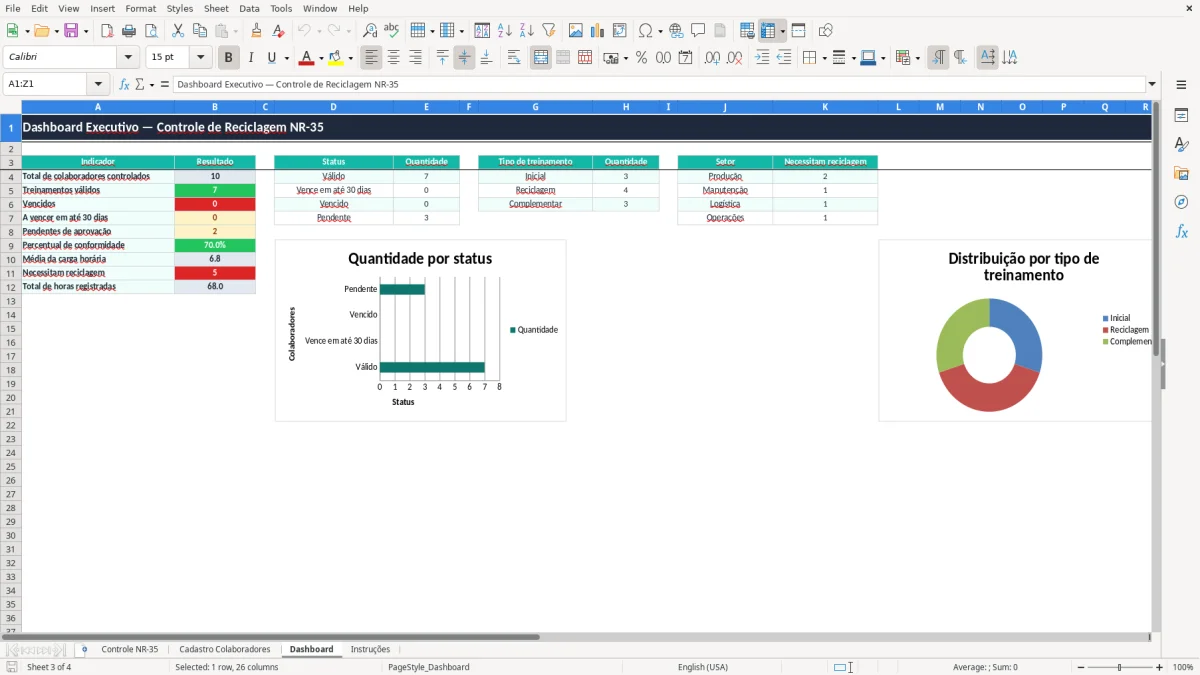Click the Clone Formatting paintbrush icon
Viewport: 1200px width, 675px height.
pos(257,31)
